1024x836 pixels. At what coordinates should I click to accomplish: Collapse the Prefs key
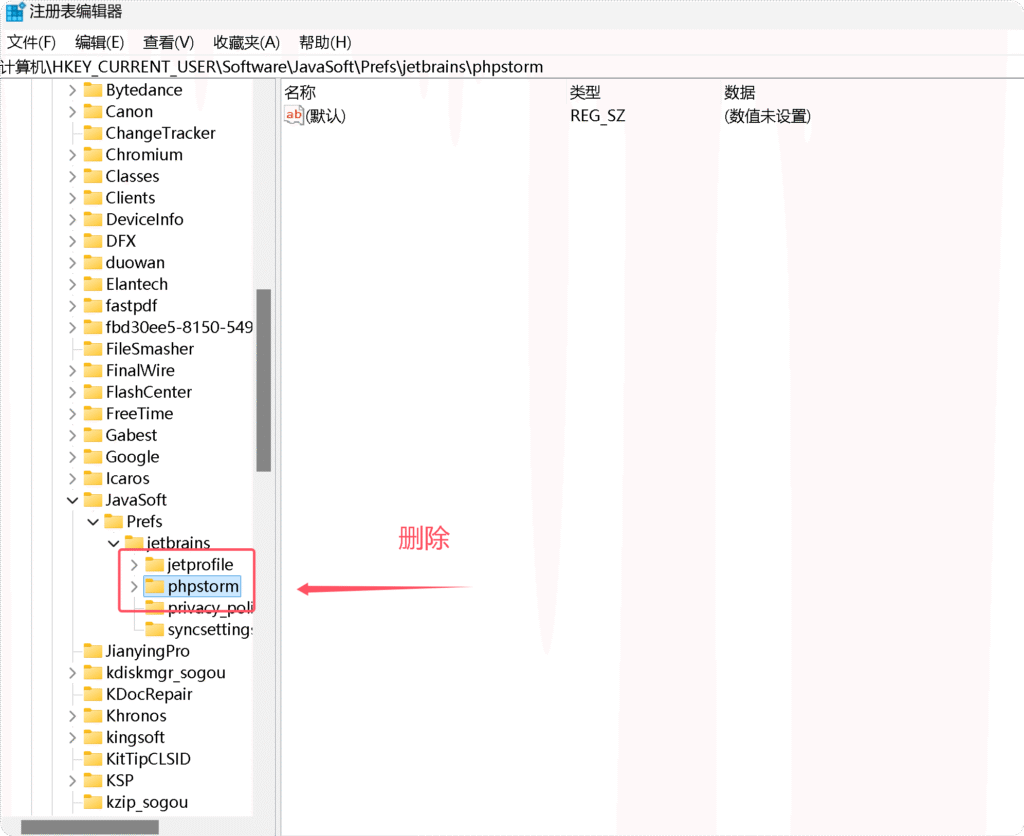(93, 522)
